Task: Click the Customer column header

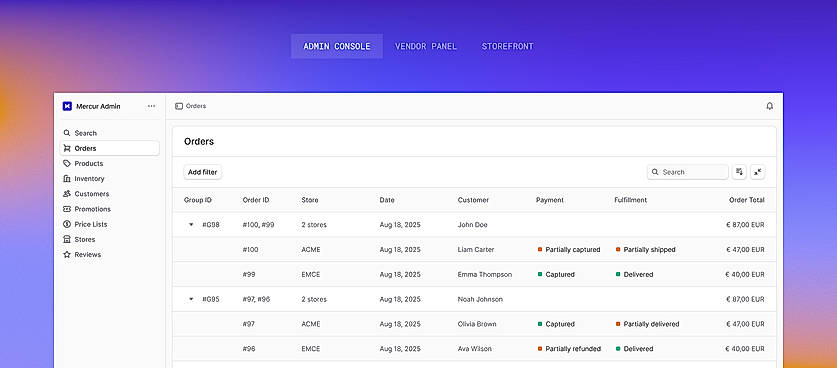Action: coord(473,200)
